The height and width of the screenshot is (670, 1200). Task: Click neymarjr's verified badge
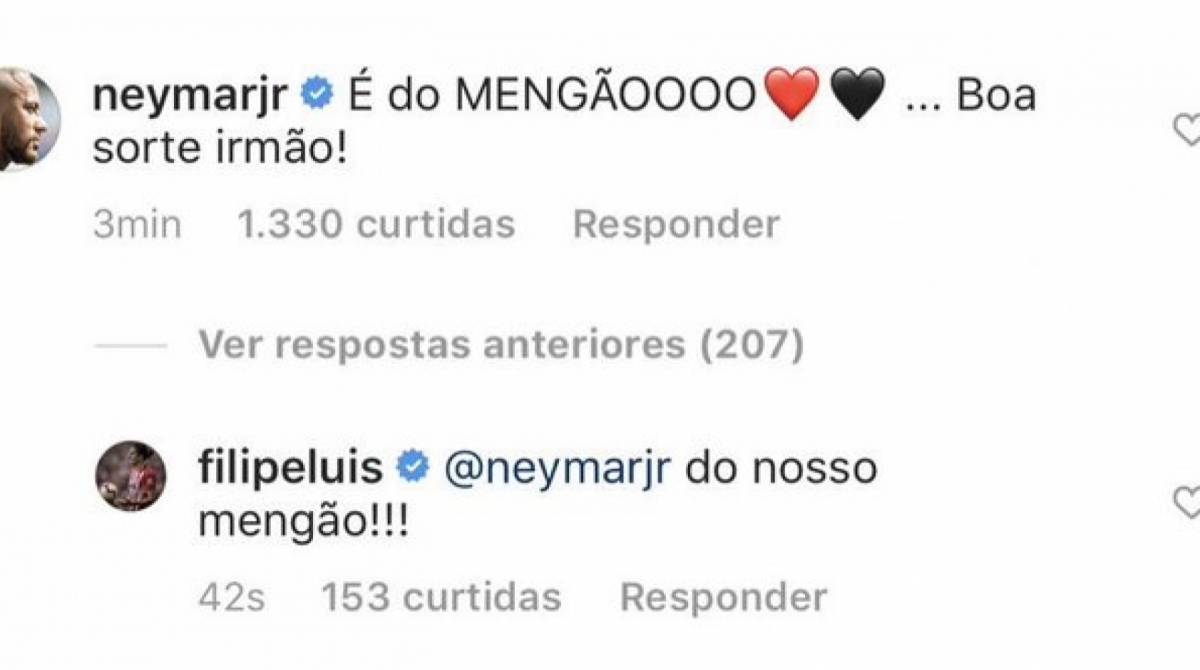click(318, 93)
